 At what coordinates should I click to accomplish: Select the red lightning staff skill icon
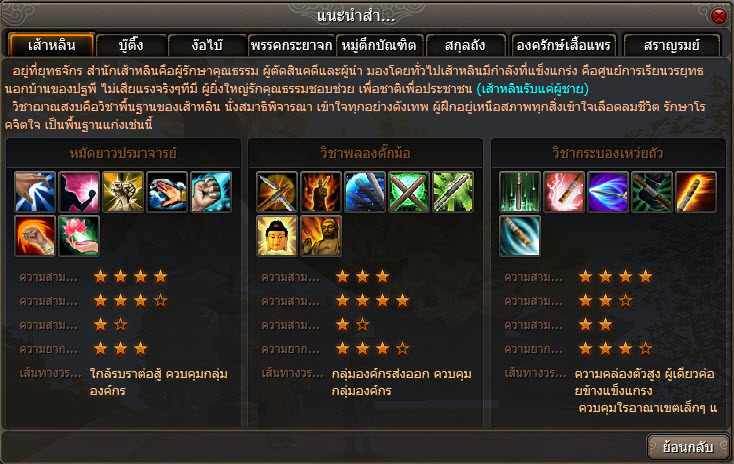(x=564, y=192)
